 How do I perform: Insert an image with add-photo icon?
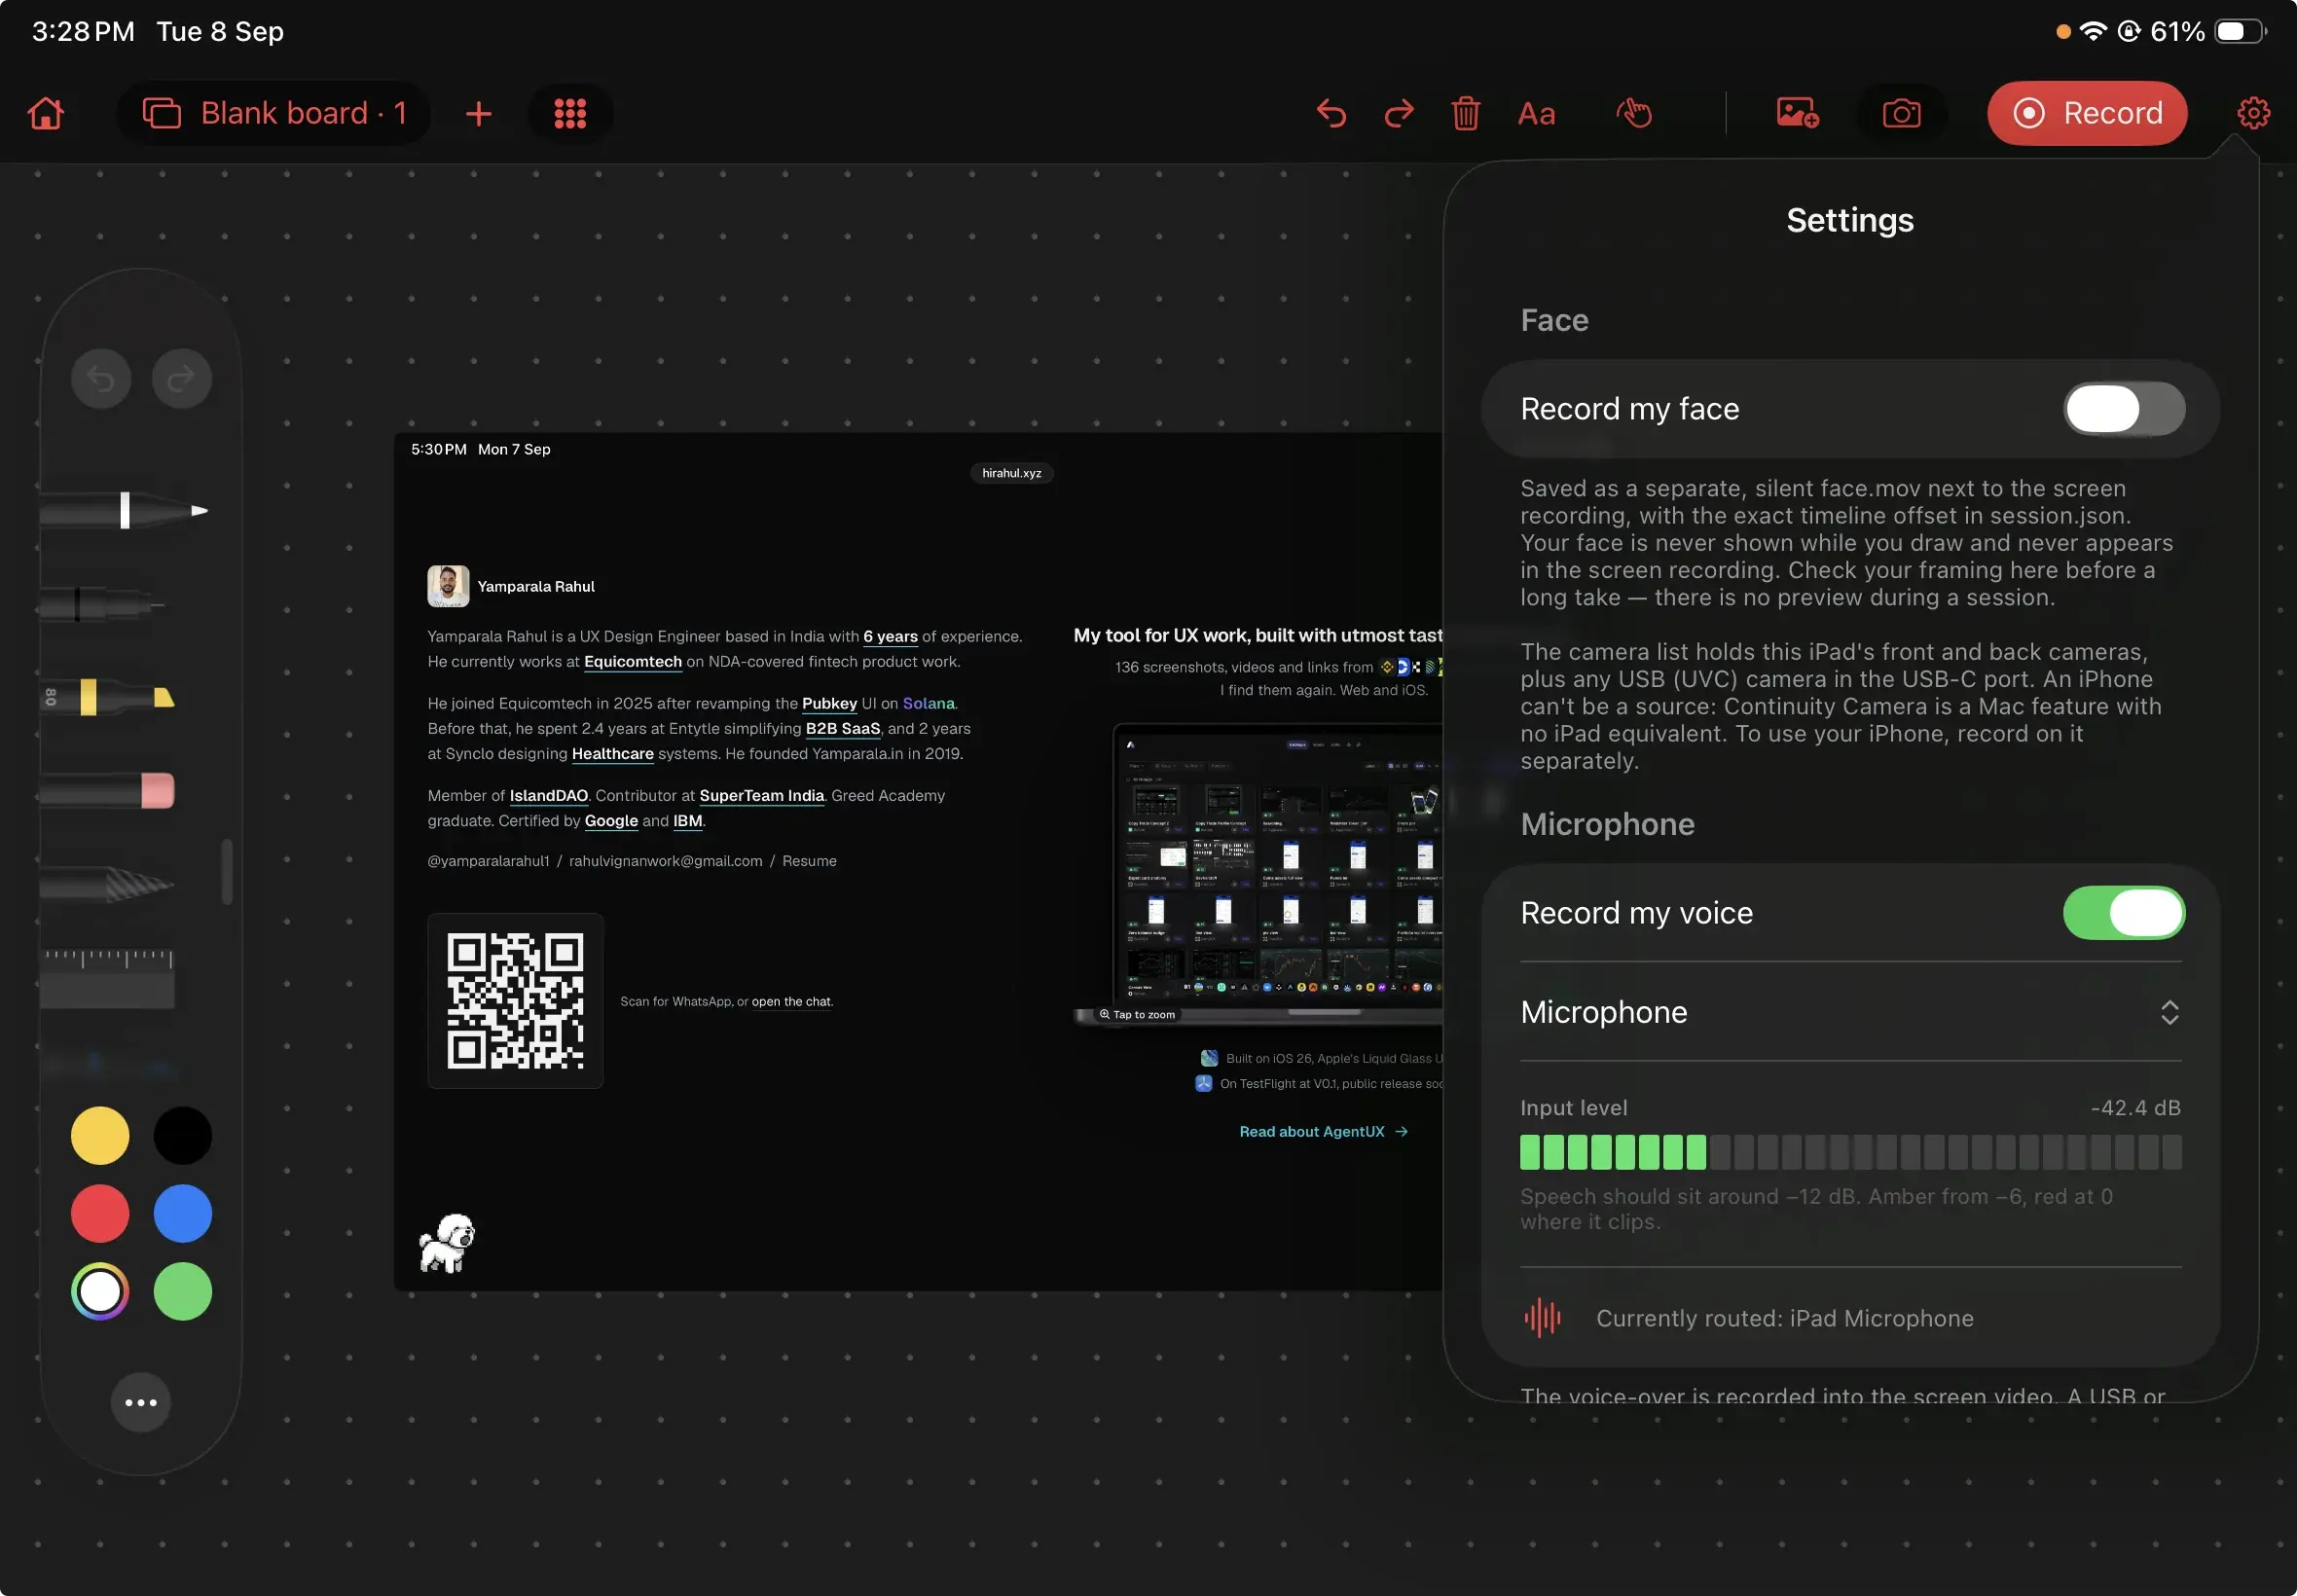[1797, 113]
